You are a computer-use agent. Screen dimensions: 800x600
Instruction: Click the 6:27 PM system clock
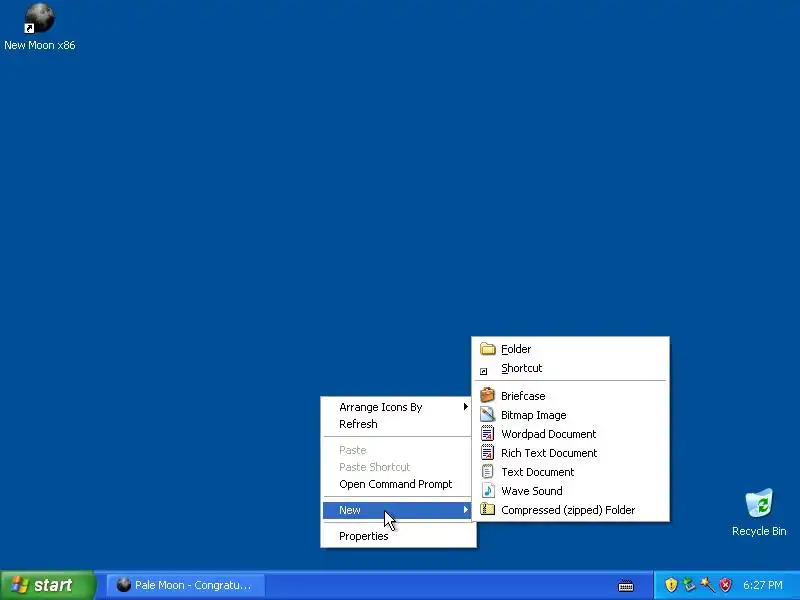(x=763, y=585)
